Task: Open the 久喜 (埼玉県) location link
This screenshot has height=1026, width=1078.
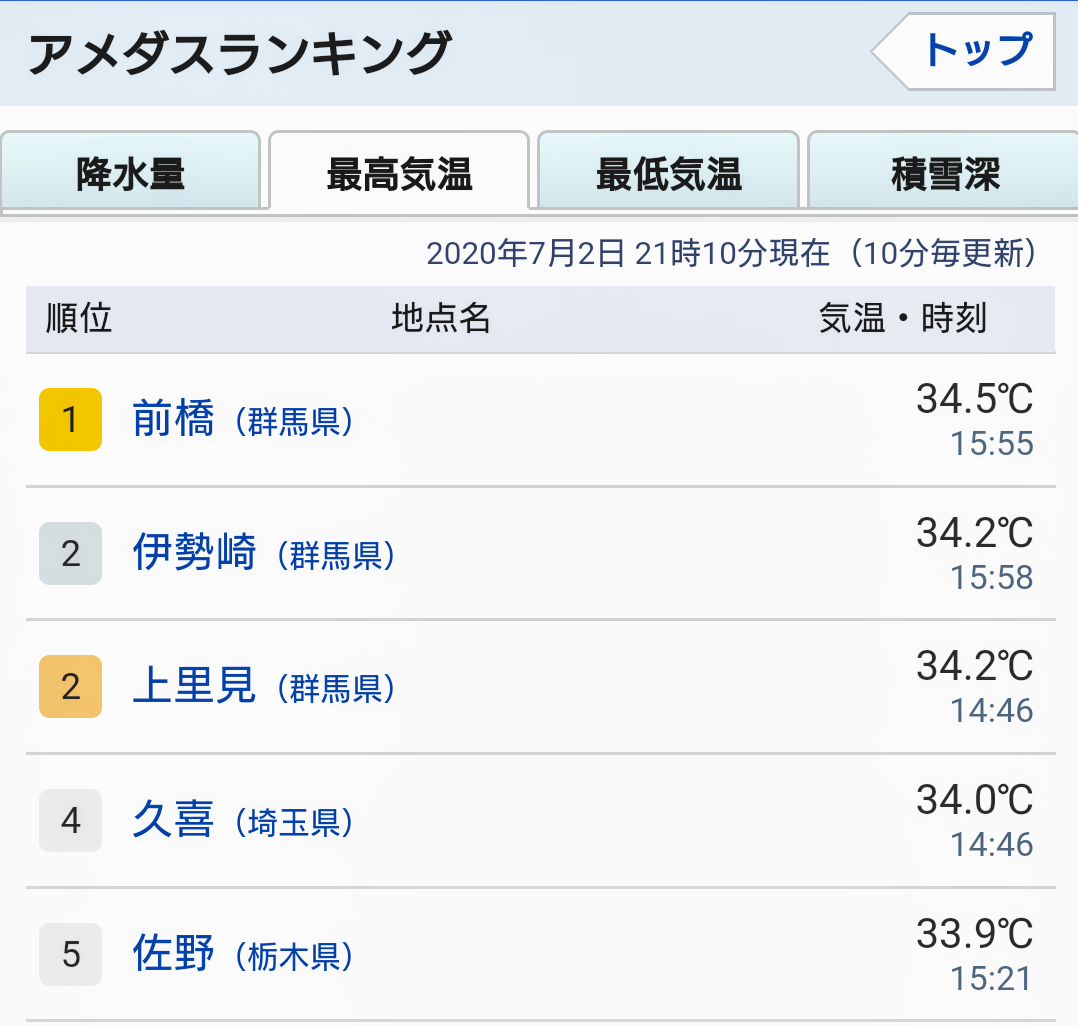Action: (243, 820)
